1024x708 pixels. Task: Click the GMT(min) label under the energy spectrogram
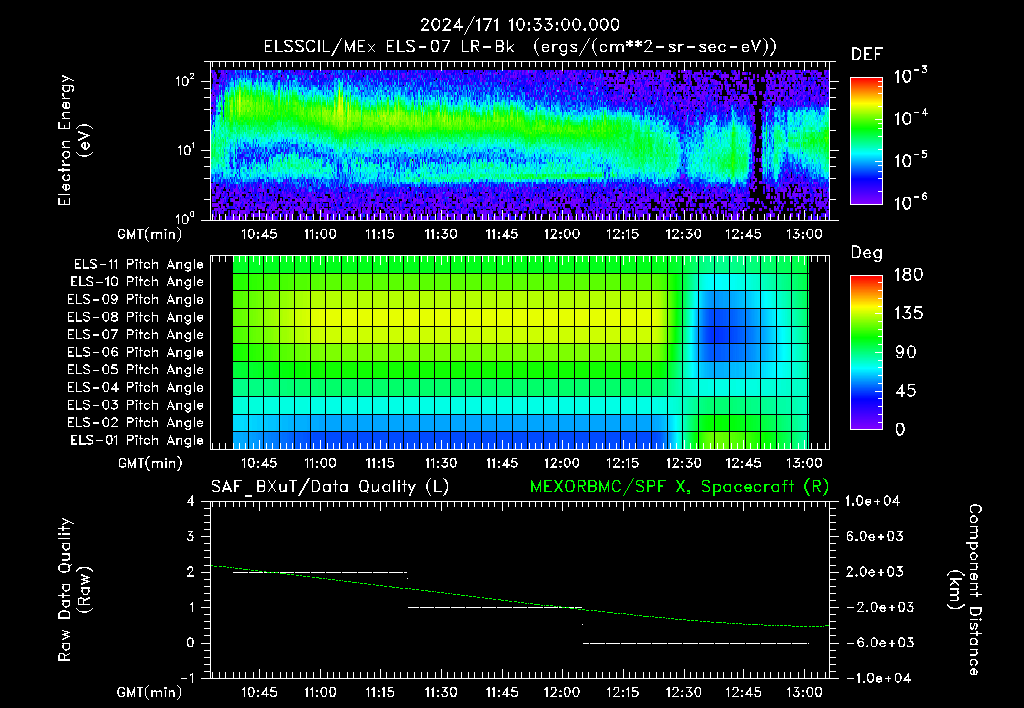click(150, 234)
